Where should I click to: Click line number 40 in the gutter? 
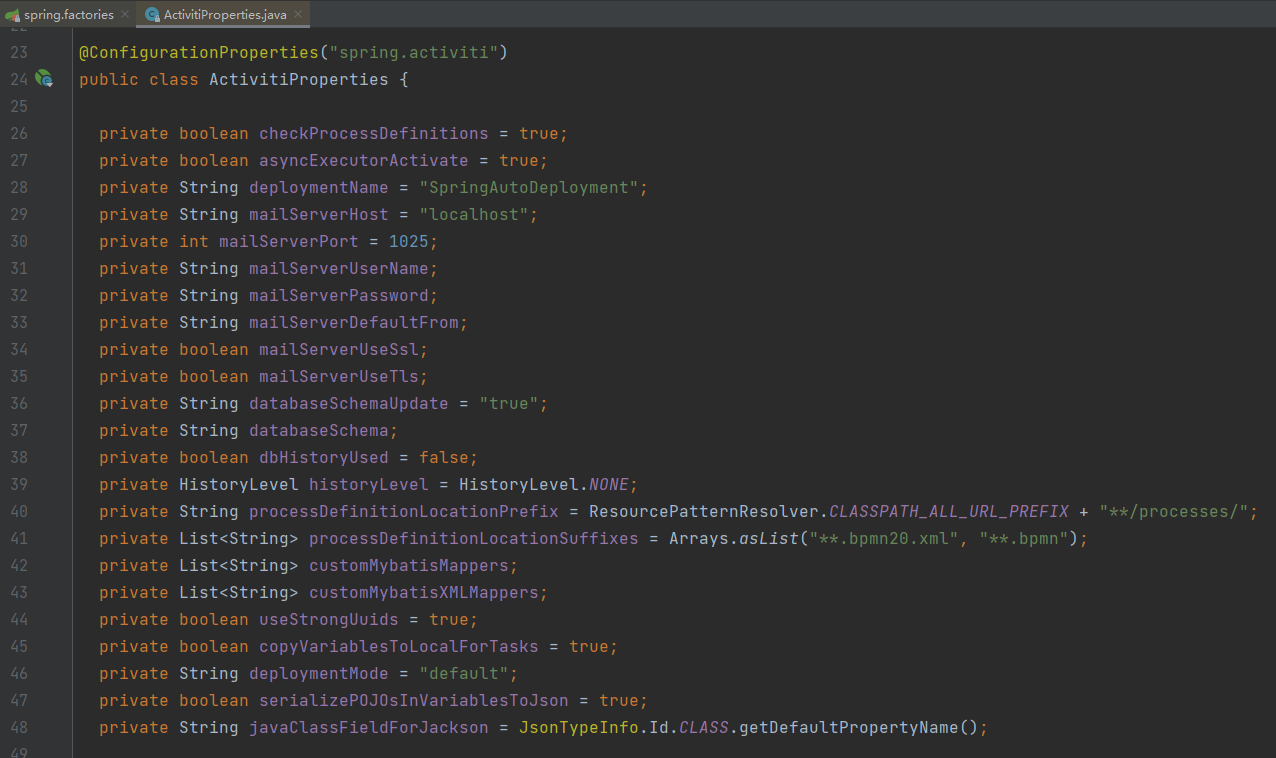point(19,511)
